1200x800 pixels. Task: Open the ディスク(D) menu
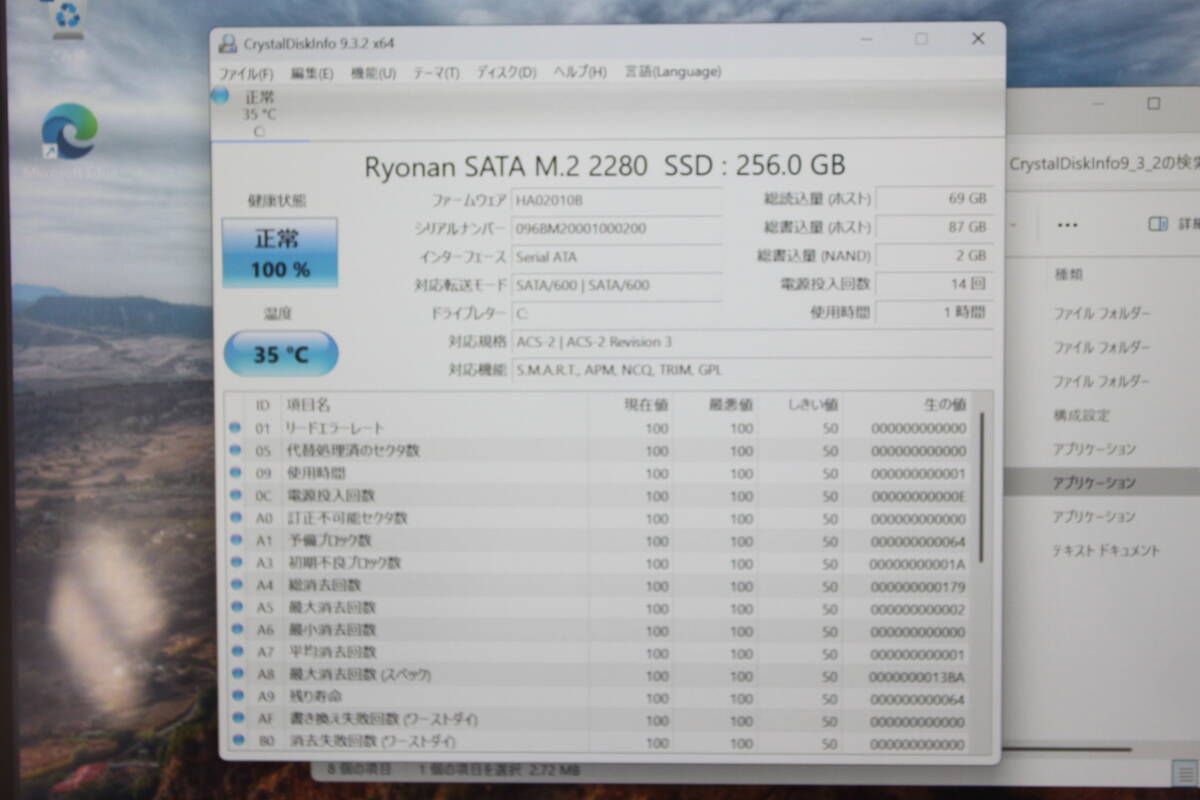click(x=506, y=73)
